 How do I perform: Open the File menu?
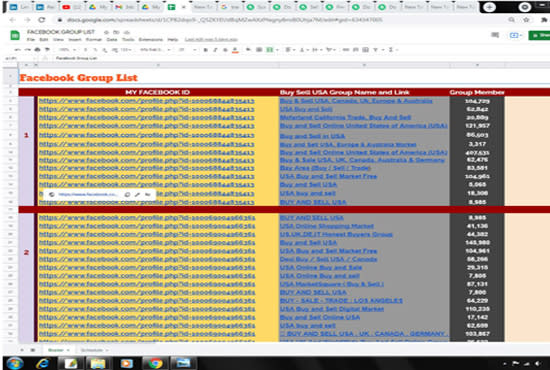coord(31,40)
